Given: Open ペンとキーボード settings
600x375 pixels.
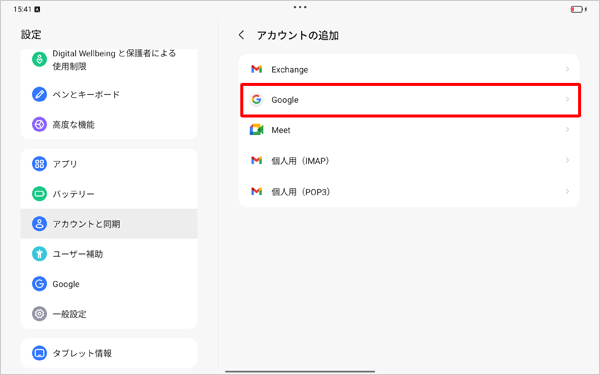Looking at the screenshot, I should coord(109,94).
